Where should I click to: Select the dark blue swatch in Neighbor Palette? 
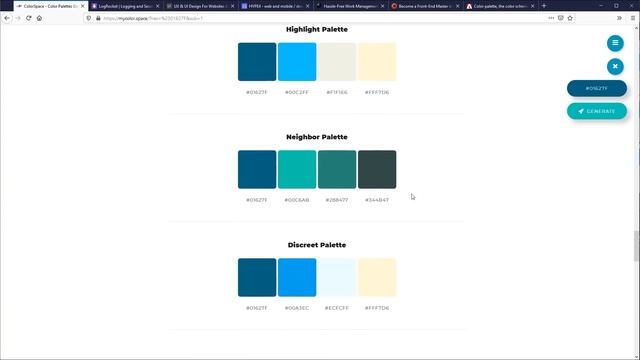coord(257,169)
